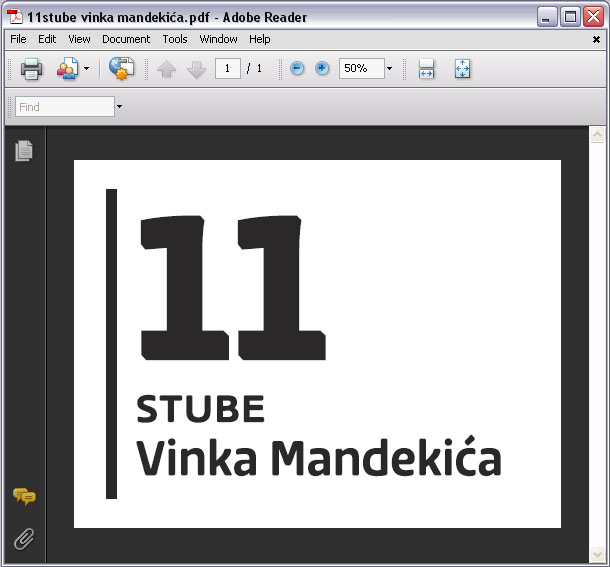Image resolution: width=610 pixels, height=567 pixels.
Task: Open the View menu
Action: [79, 39]
